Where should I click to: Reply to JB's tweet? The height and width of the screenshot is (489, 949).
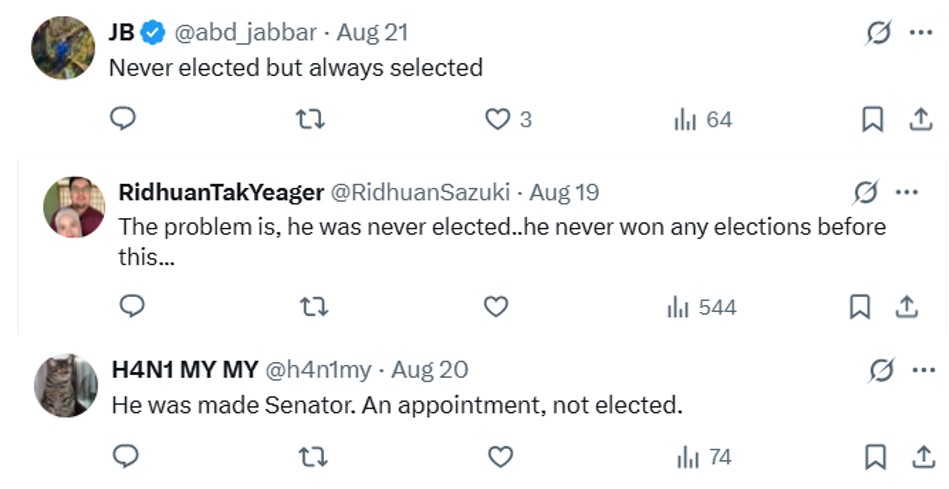122,120
